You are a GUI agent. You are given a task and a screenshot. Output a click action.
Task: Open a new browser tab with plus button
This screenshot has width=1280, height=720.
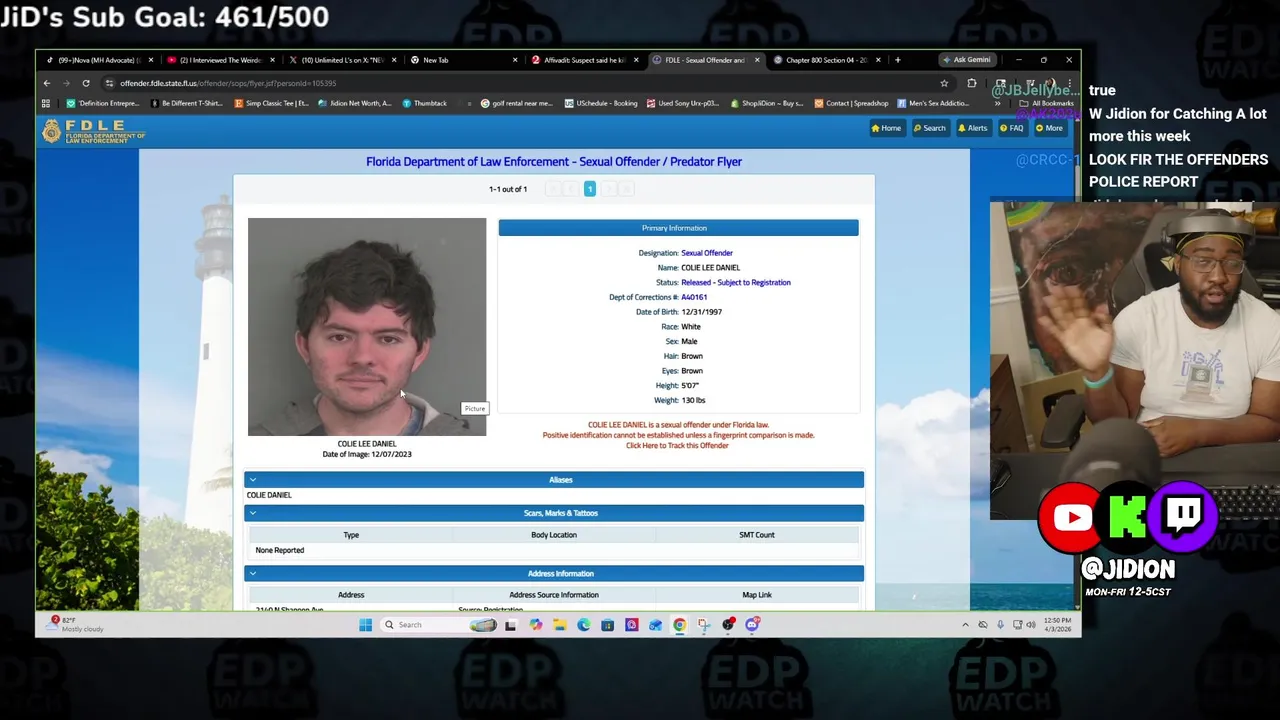(x=897, y=60)
